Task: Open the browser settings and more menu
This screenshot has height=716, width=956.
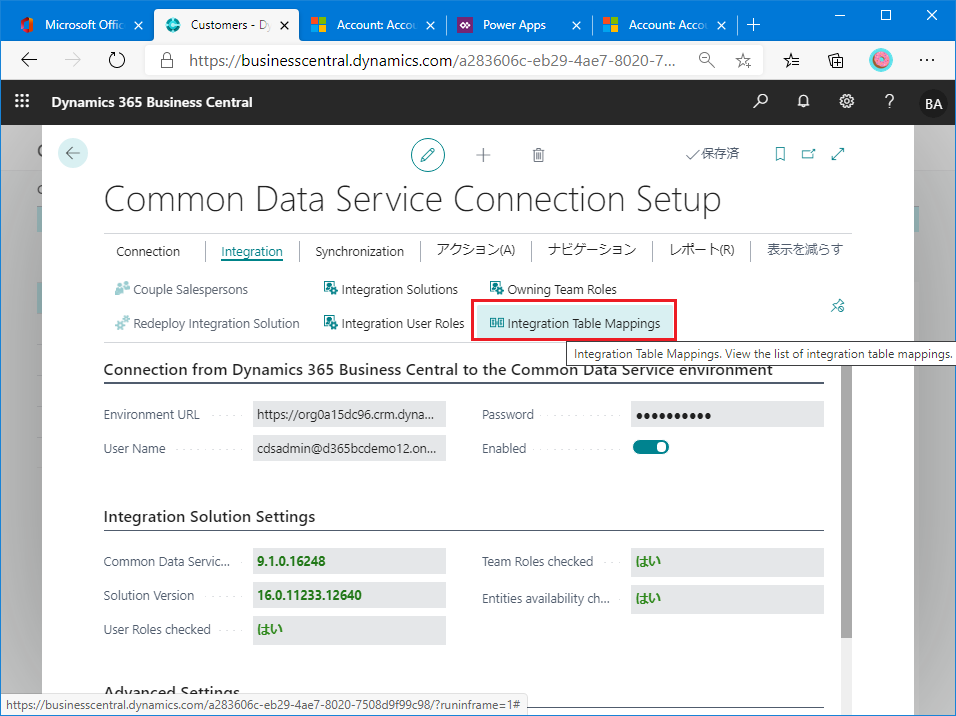Action: pyautogui.click(x=927, y=60)
